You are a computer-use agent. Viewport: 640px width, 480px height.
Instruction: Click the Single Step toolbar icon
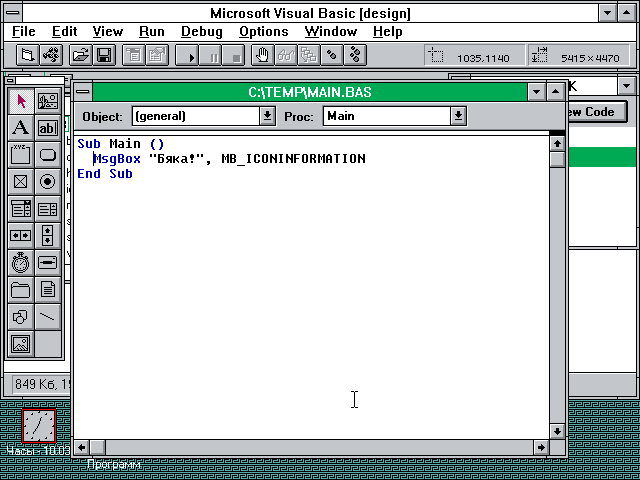[332, 55]
